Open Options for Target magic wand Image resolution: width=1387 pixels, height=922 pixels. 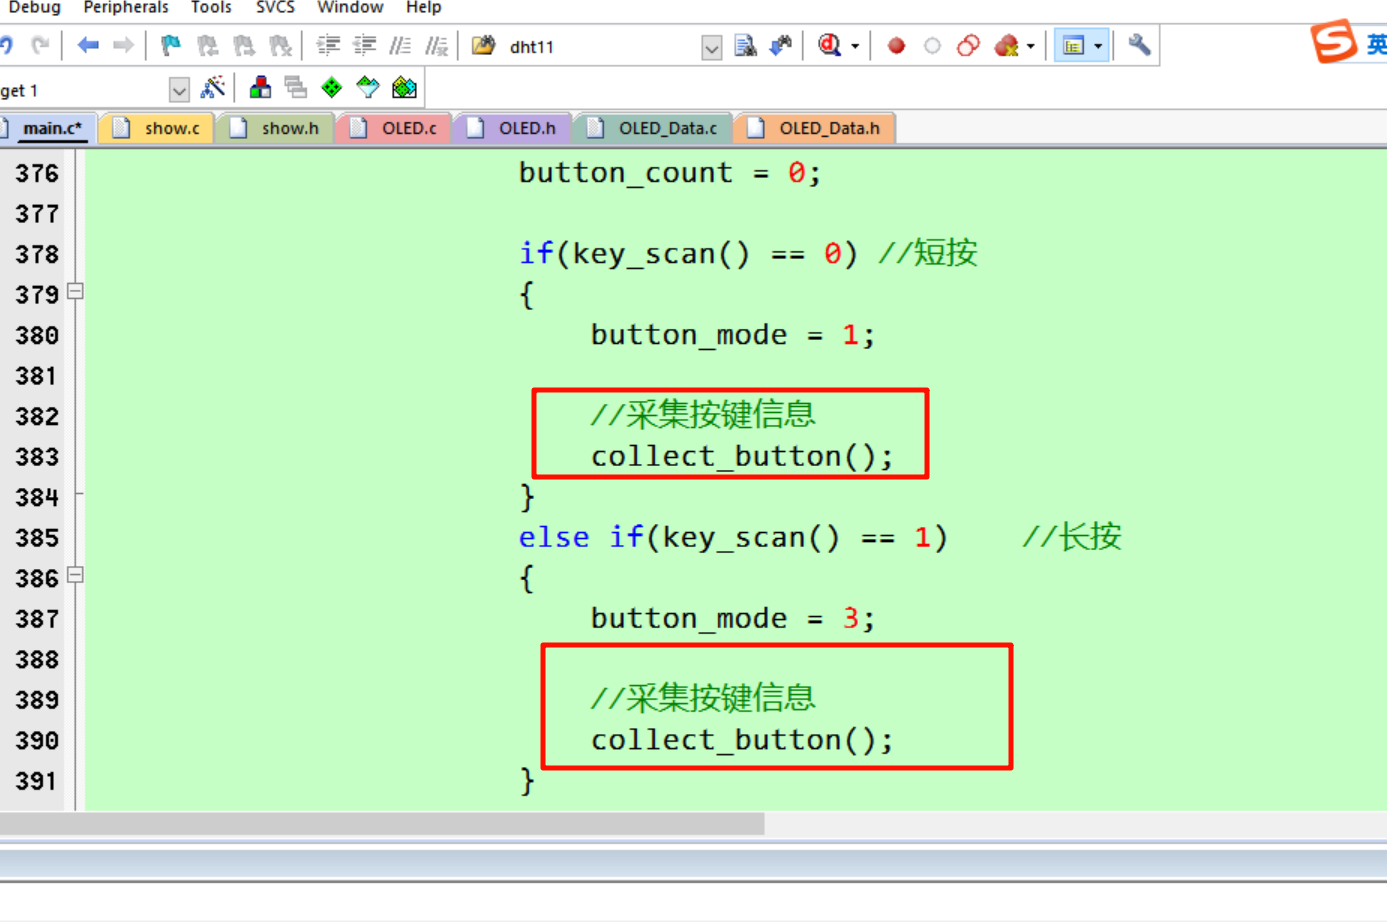(x=213, y=88)
